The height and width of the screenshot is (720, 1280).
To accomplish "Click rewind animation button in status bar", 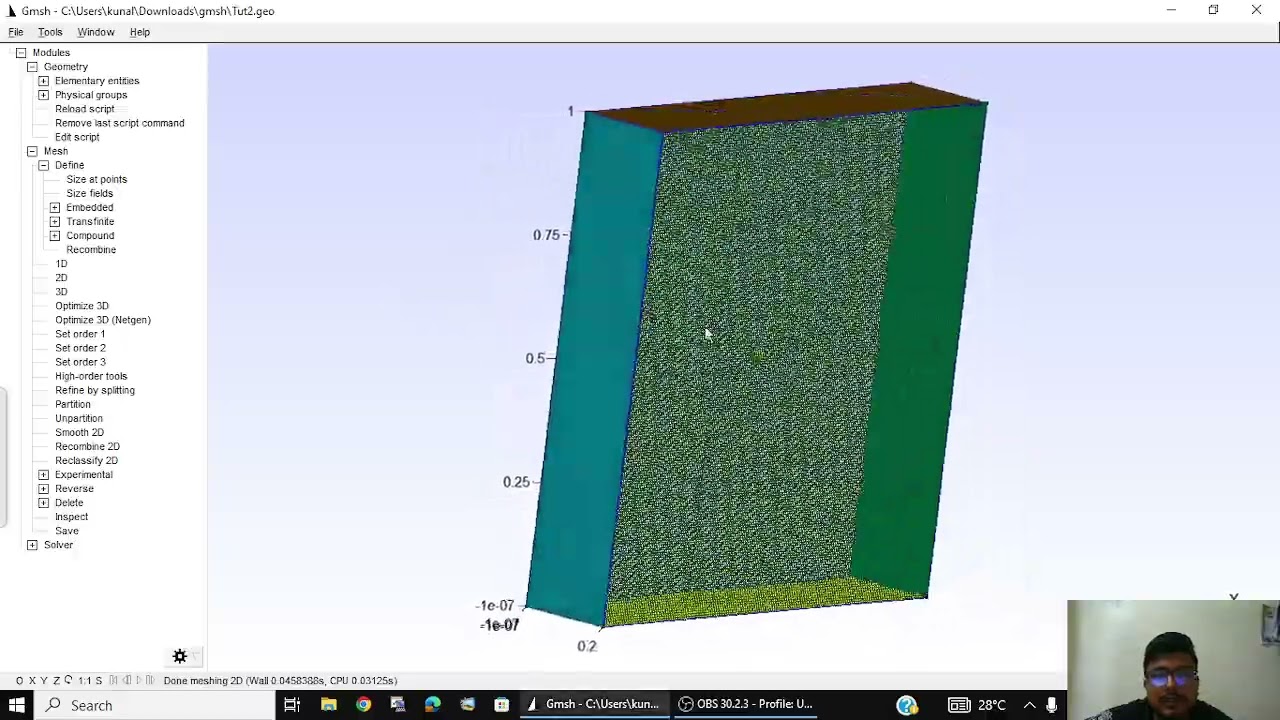I will [114, 680].
